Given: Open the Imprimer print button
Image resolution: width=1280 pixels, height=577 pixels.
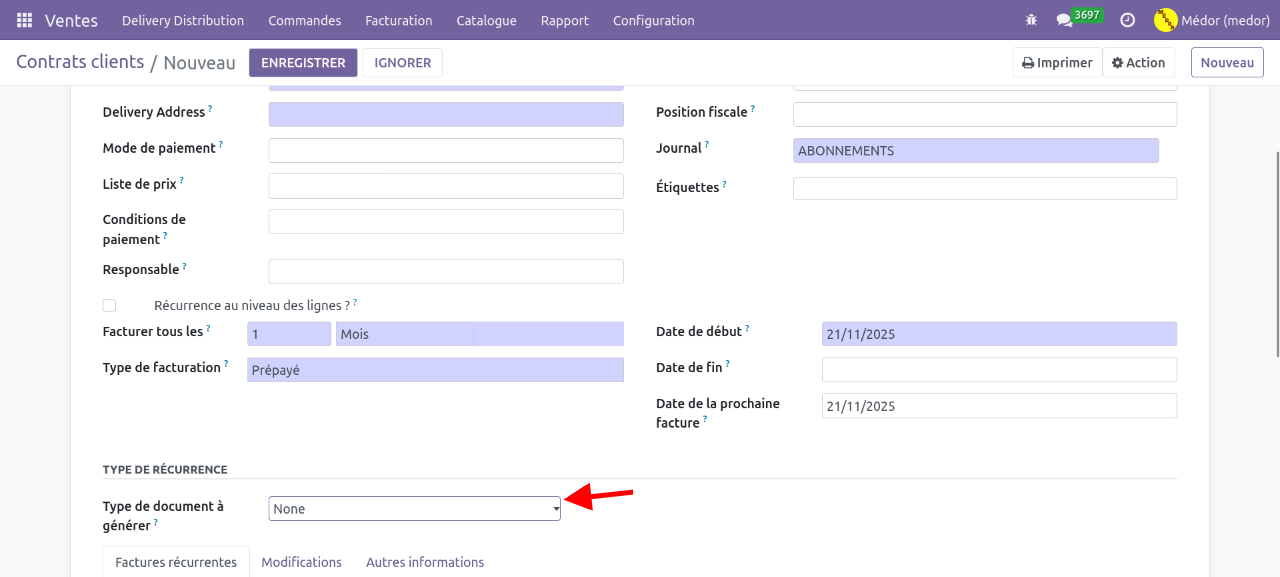Looking at the screenshot, I should click(1057, 63).
